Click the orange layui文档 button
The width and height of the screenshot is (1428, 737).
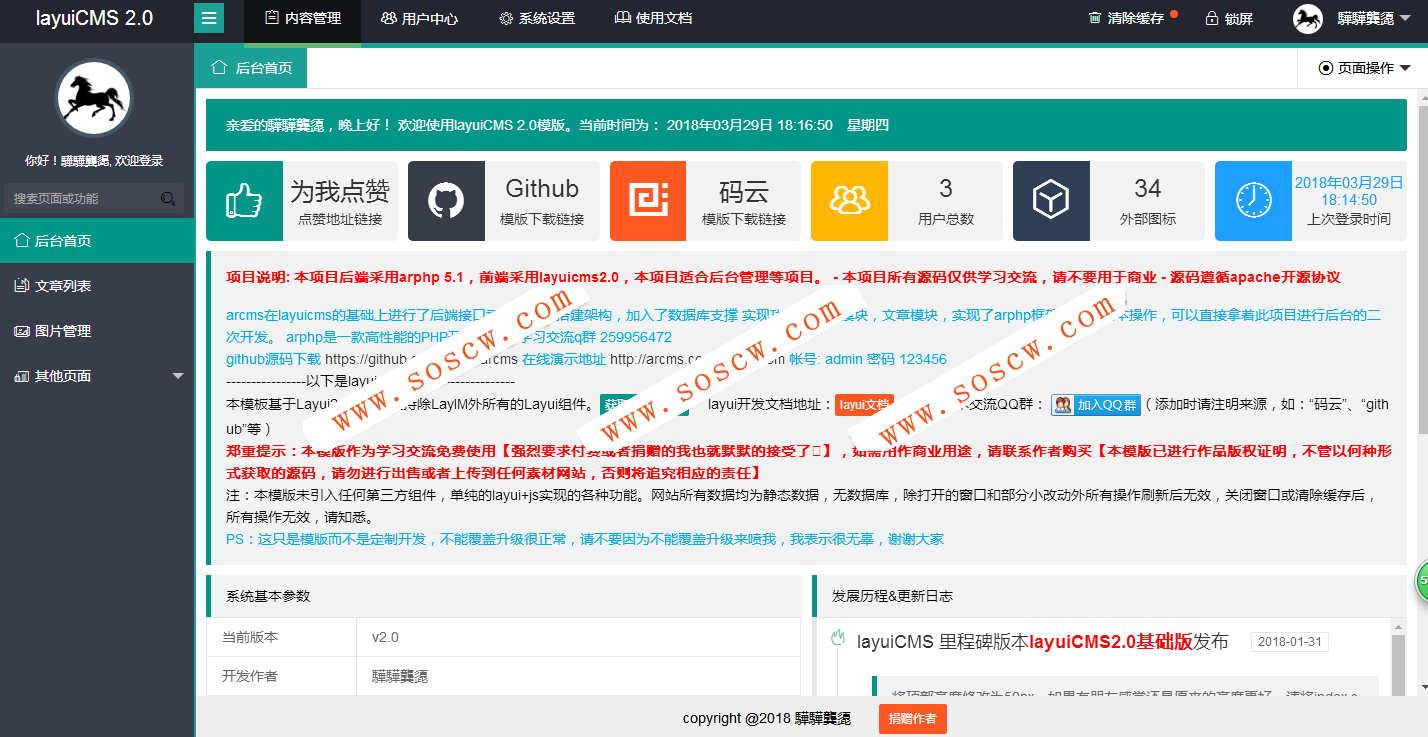(x=864, y=405)
